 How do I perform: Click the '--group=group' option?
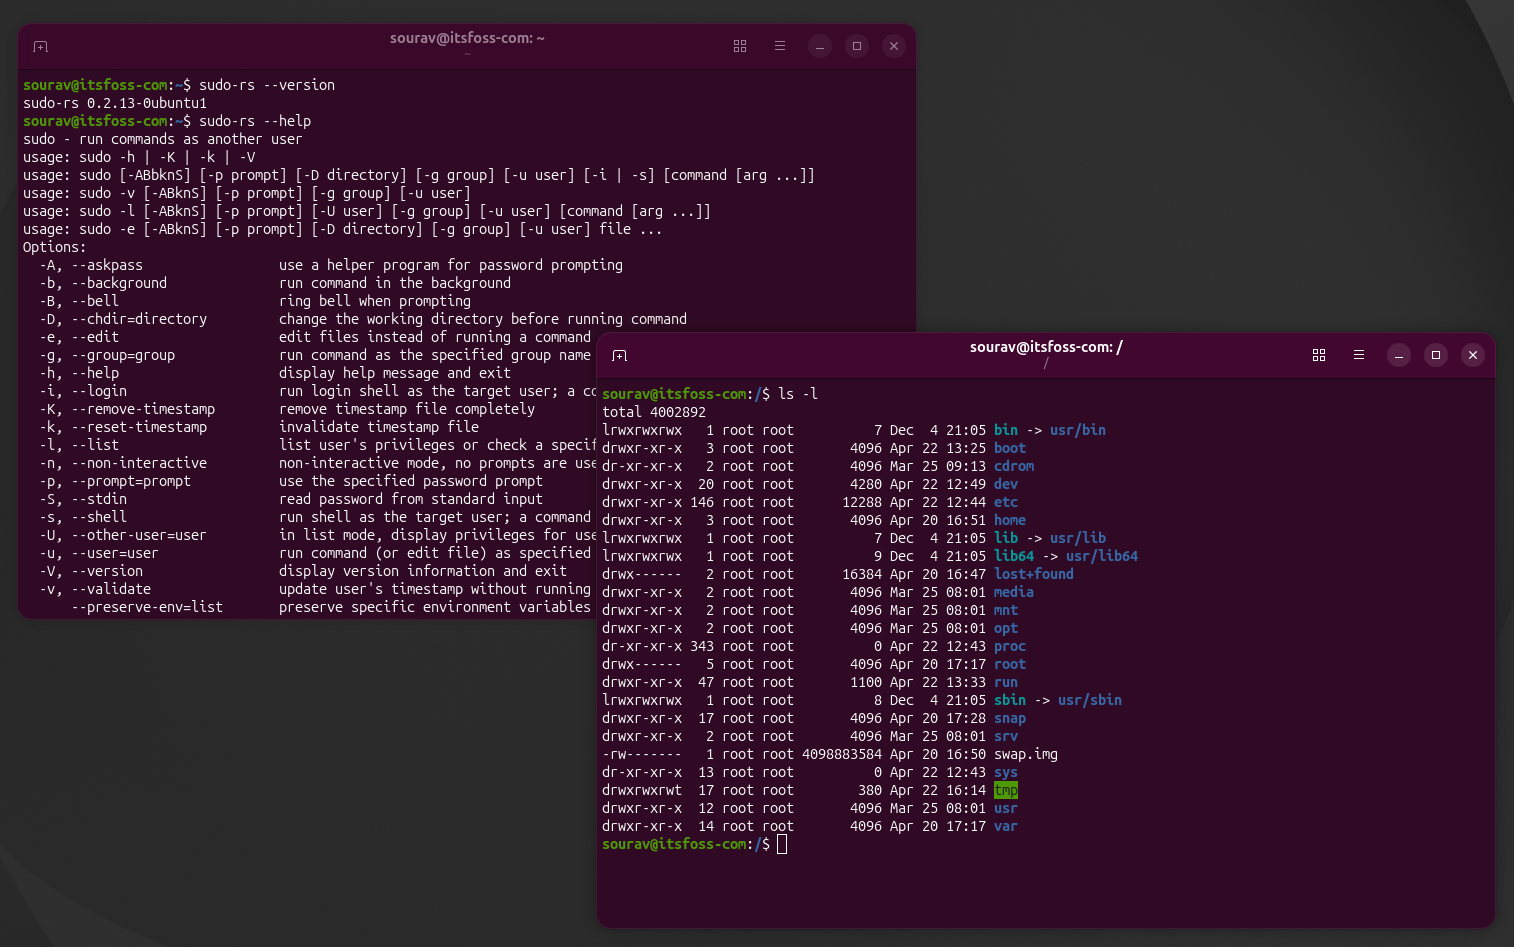pos(123,355)
